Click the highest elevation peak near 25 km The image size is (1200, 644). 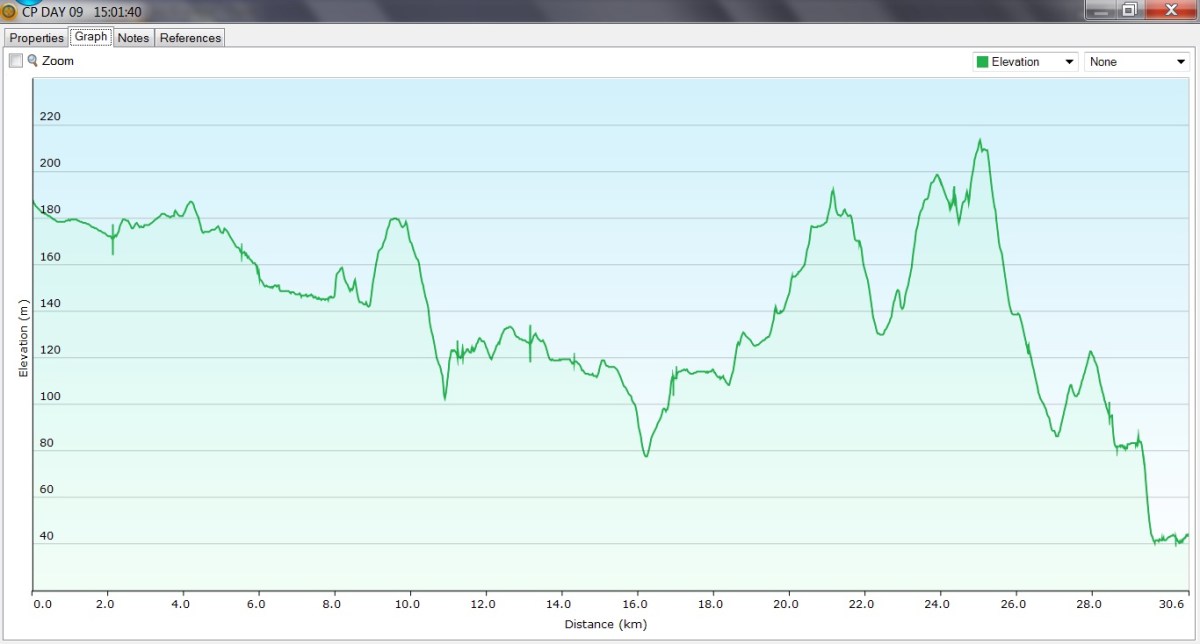click(x=980, y=140)
